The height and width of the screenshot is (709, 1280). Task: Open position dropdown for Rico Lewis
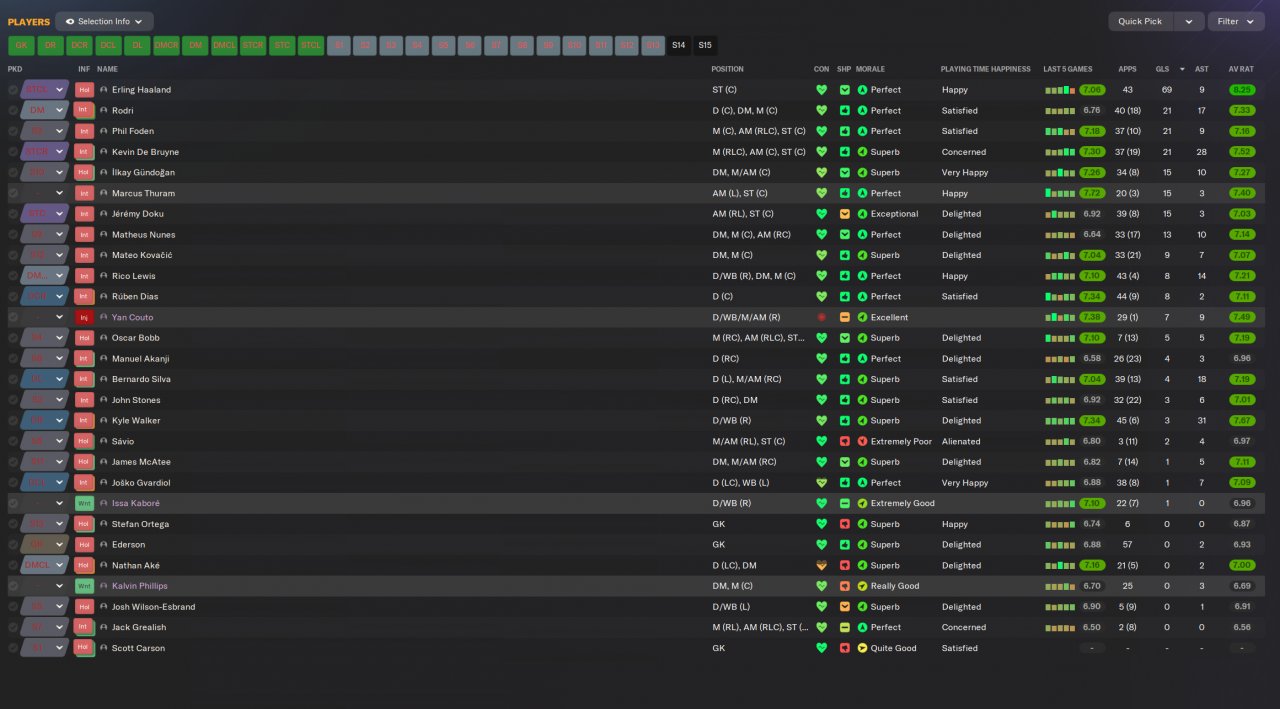tap(59, 276)
